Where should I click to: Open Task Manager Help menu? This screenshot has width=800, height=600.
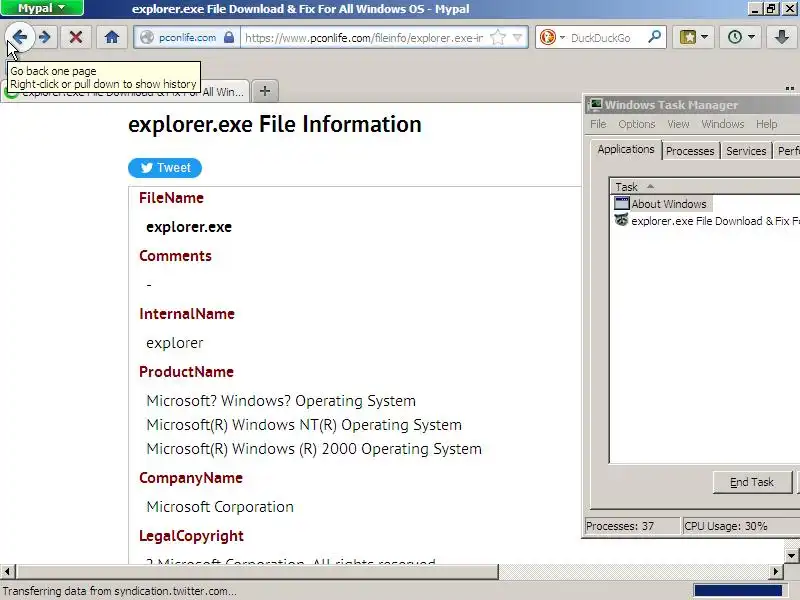[x=766, y=124]
